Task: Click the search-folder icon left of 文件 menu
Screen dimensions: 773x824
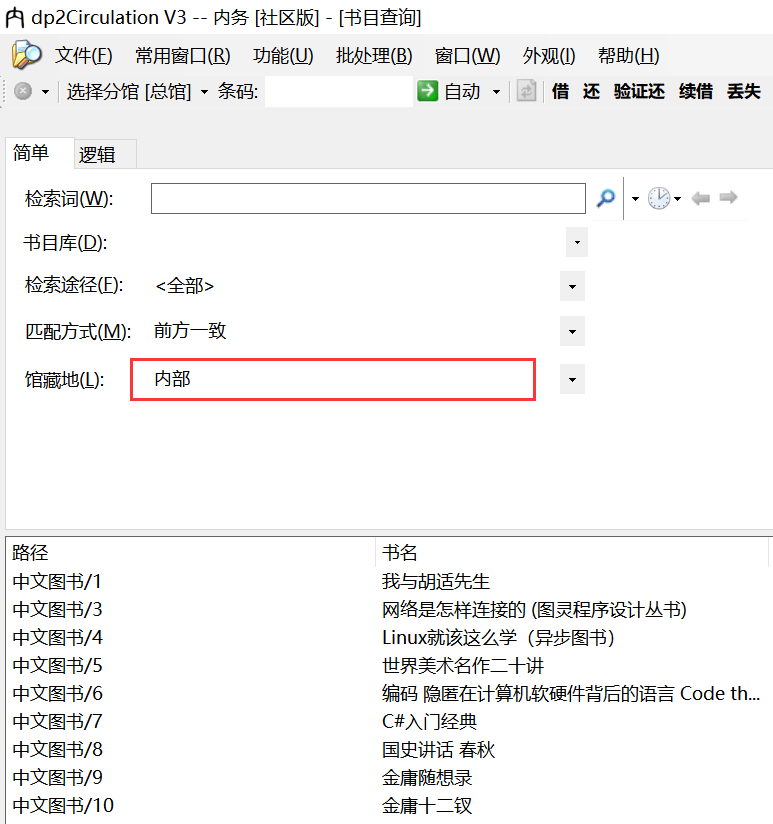Action: [26, 55]
